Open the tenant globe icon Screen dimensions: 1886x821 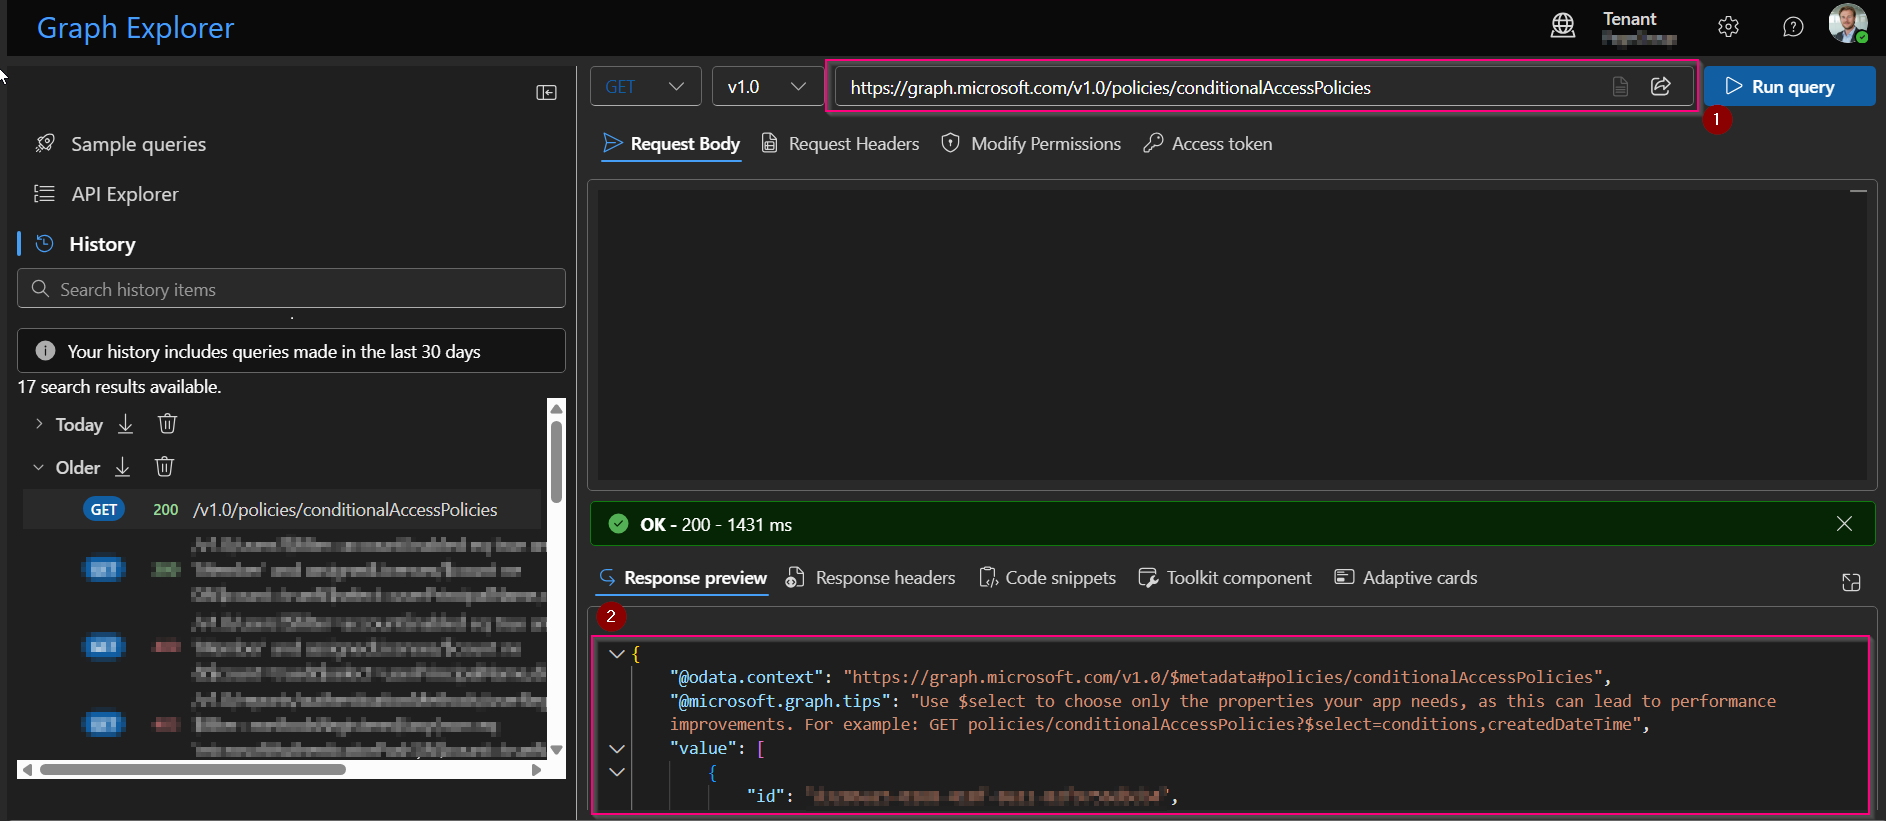[1563, 26]
